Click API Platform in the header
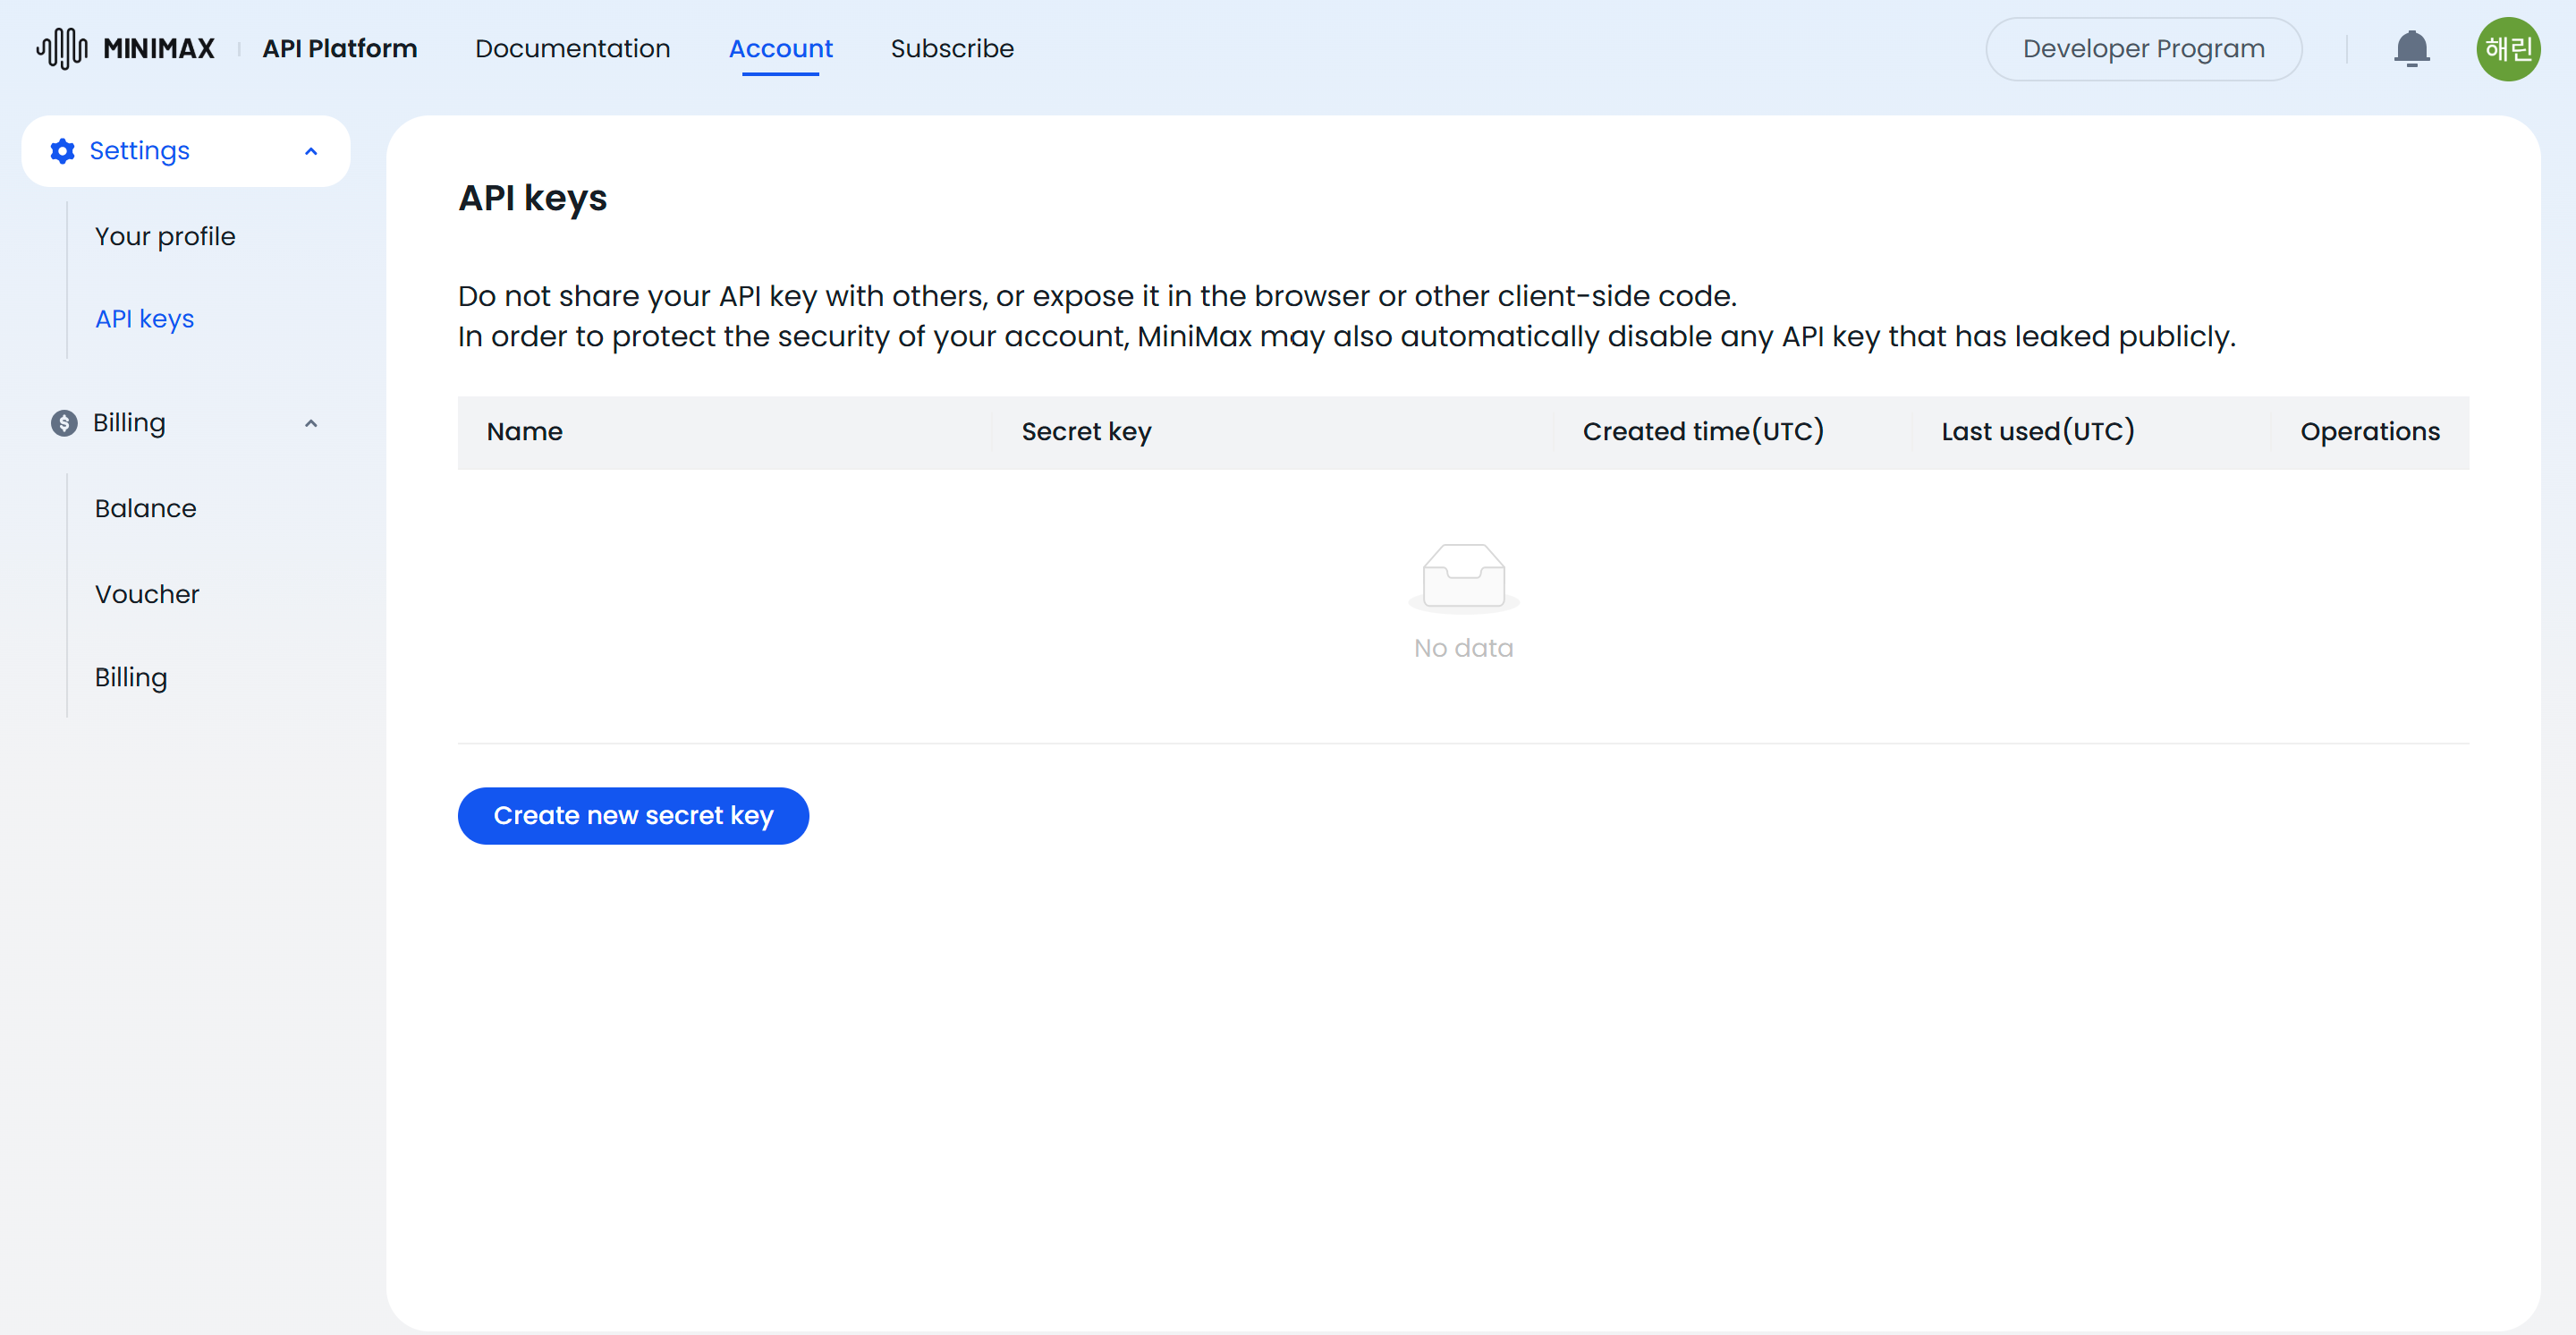Screen dimensions: 2576x1335 pyautogui.click(x=340, y=48)
